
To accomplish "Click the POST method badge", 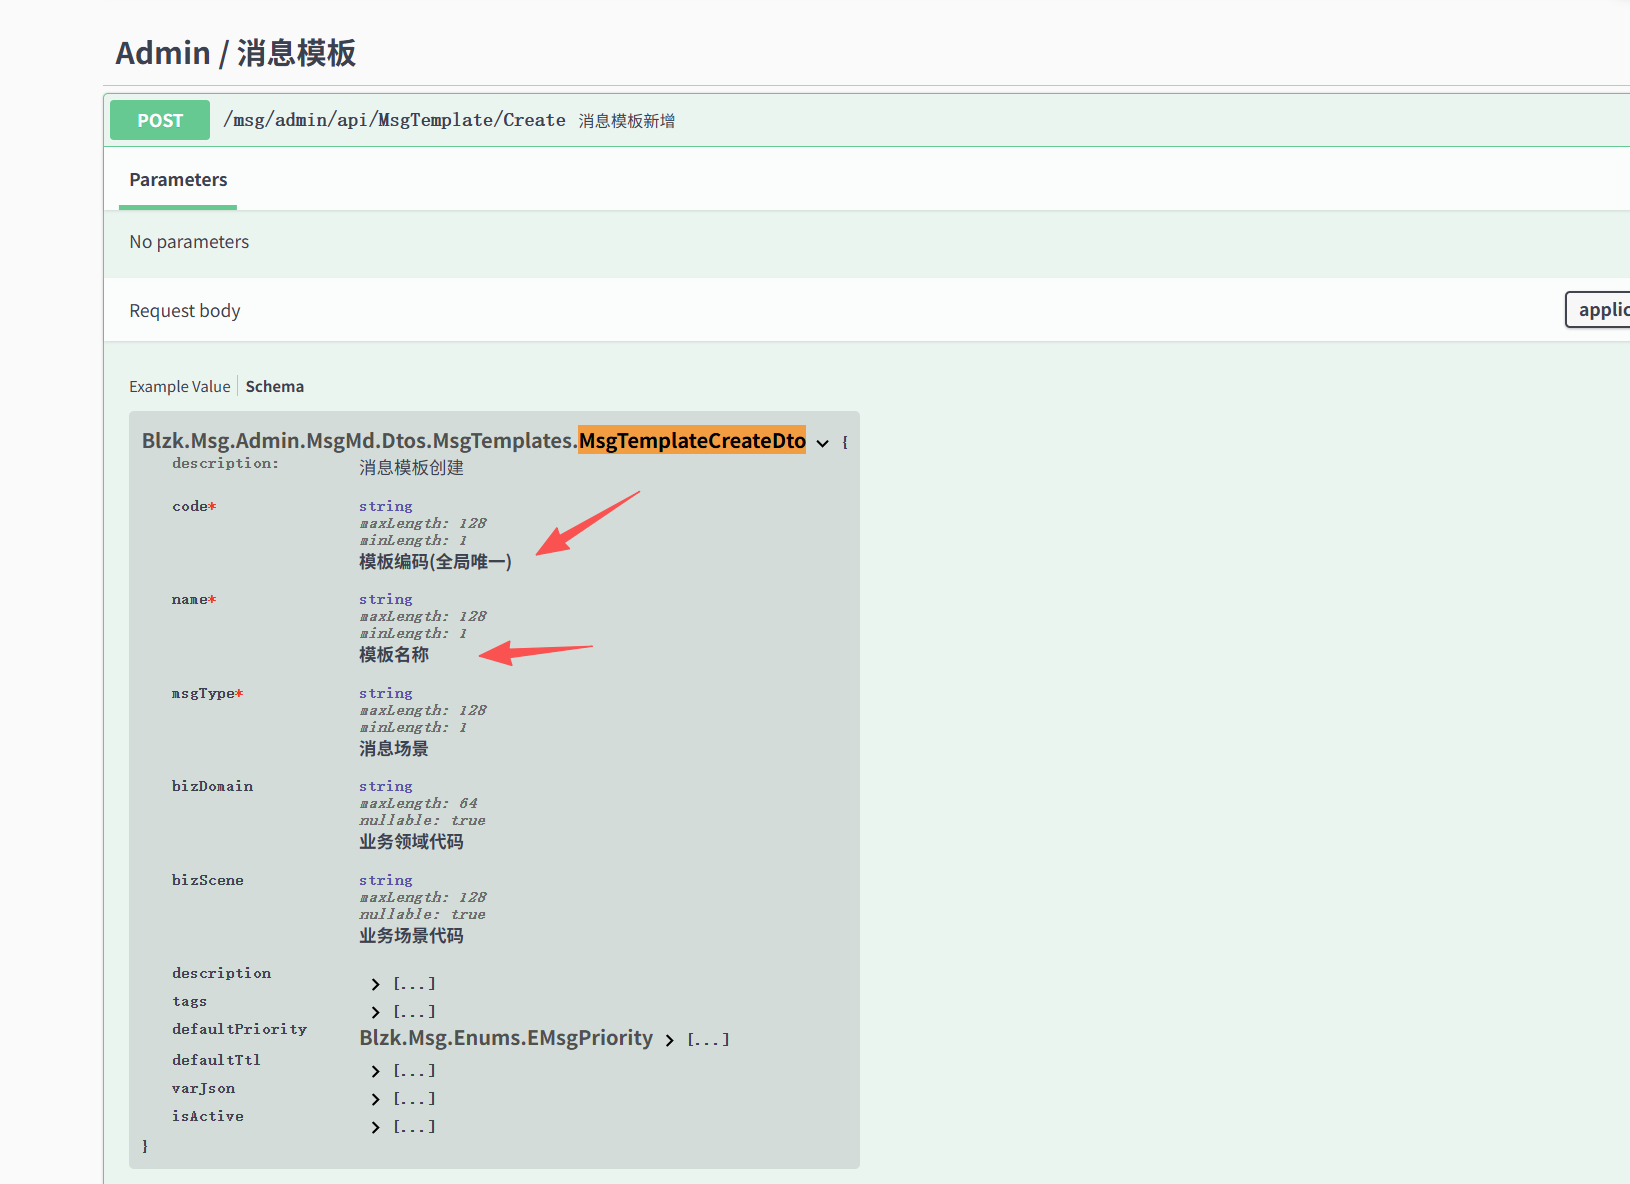I will coord(160,120).
